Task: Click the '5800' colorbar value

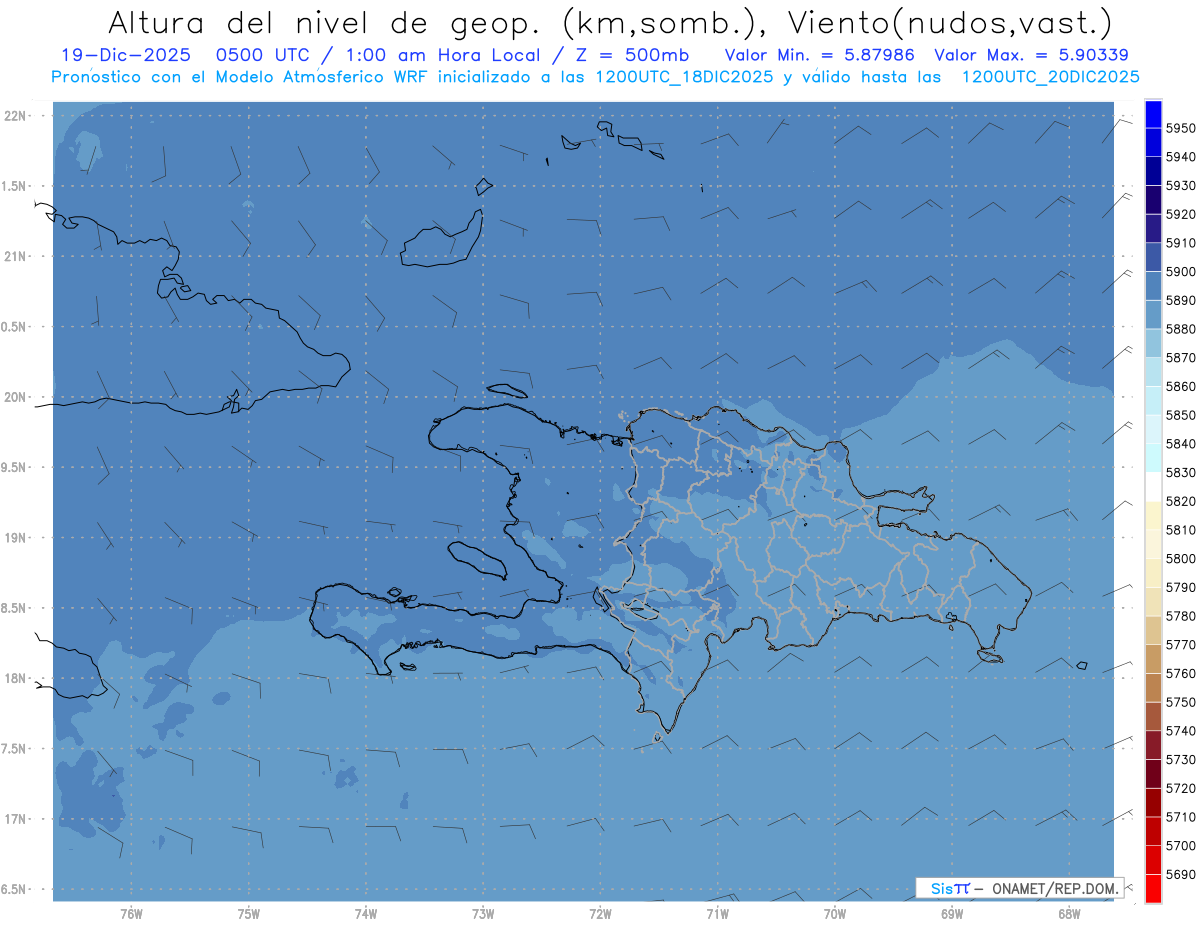Action: point(1181,559)
